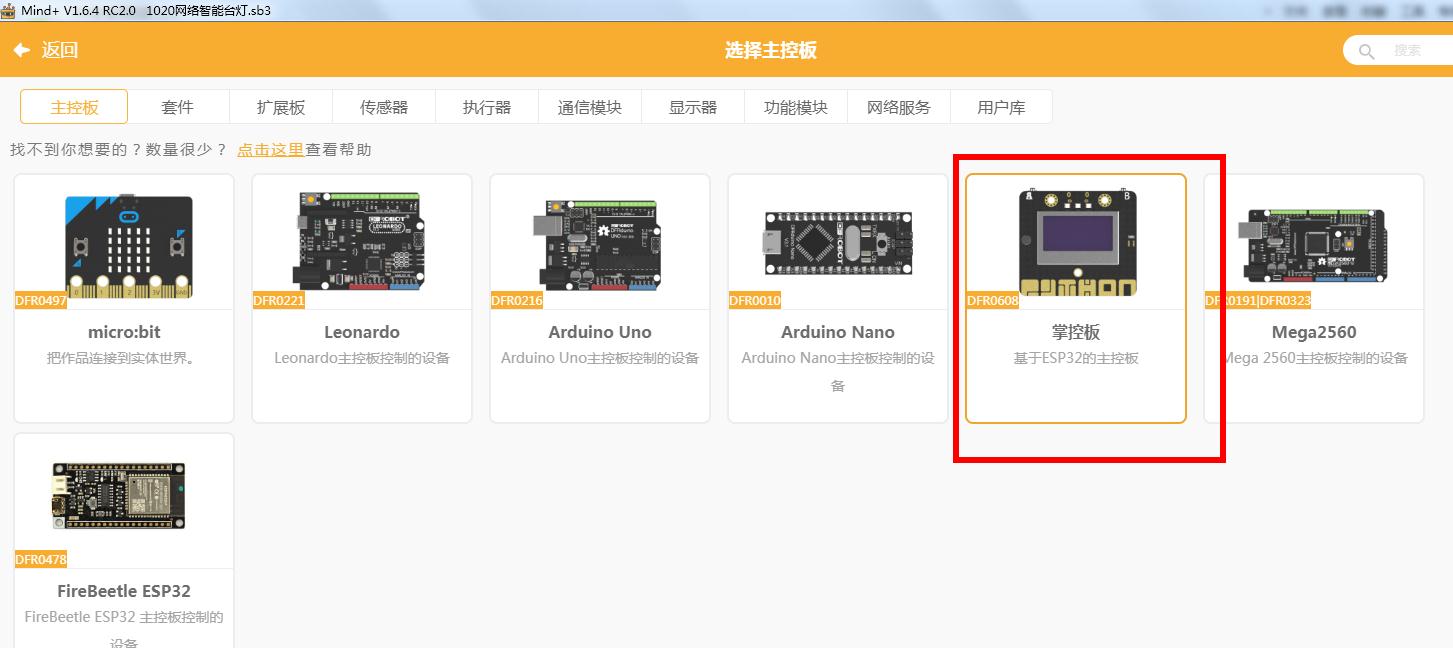Open the 套件 tab
The height and width of the screenshot is (648, 1453).
point(177,107)
